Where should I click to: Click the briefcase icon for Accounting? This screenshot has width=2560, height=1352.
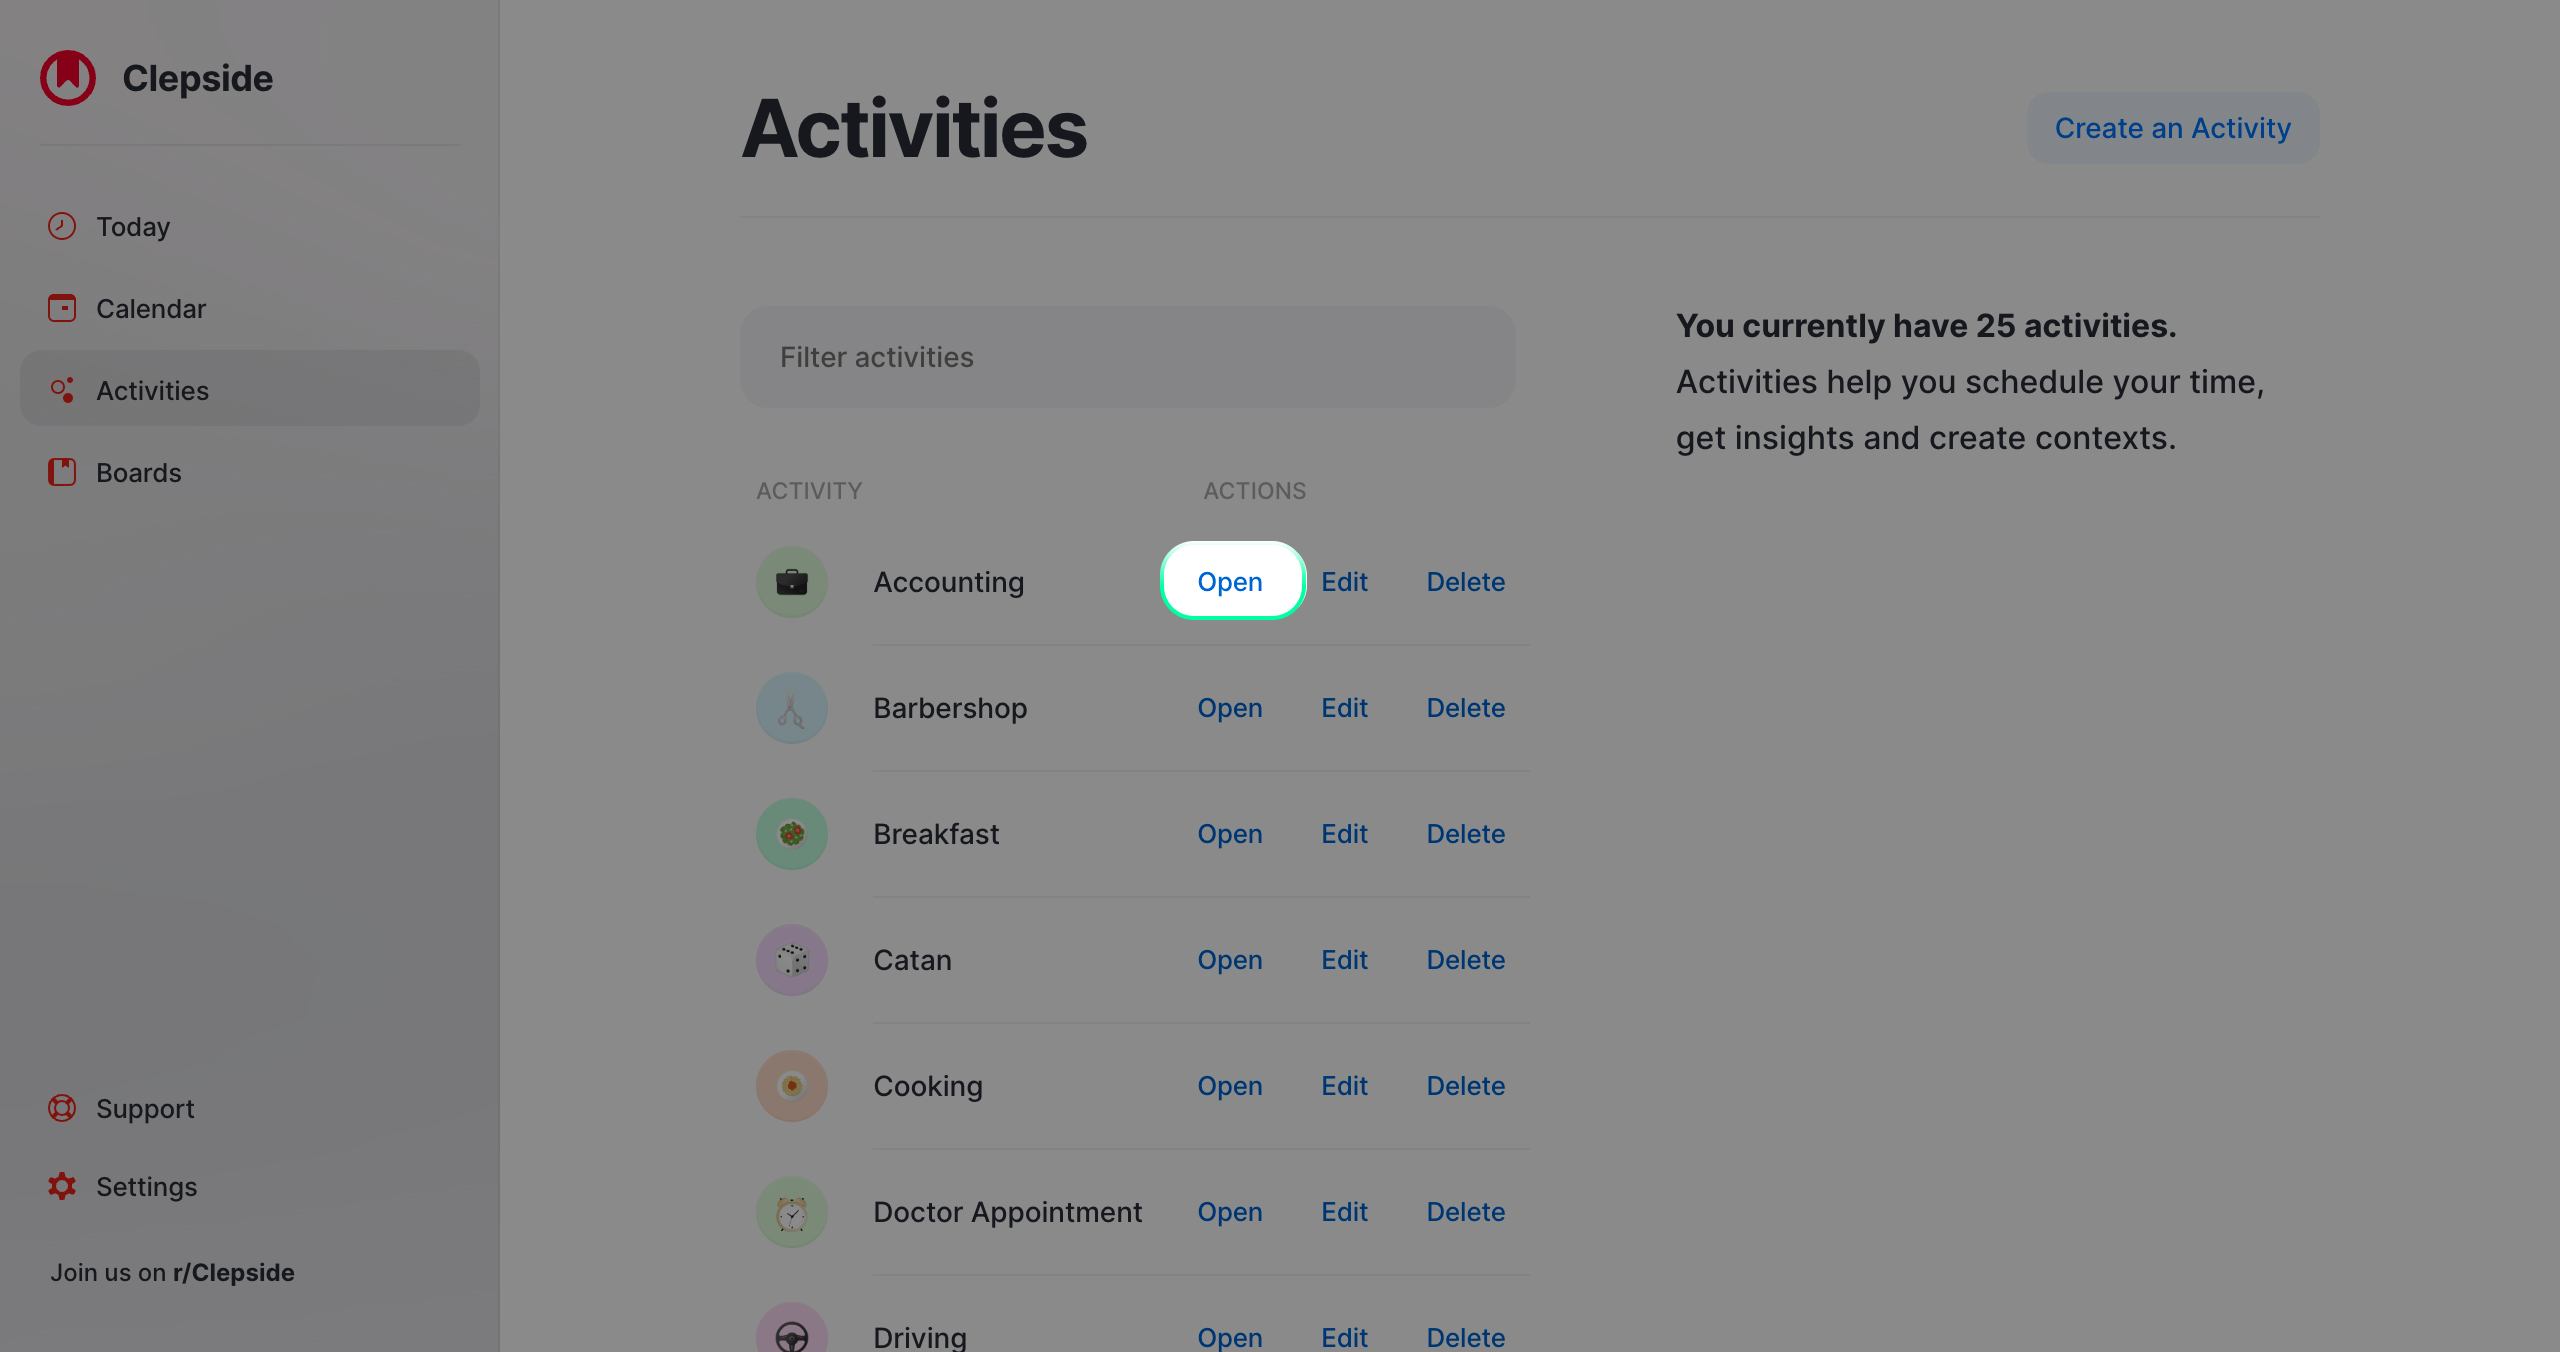[x=791, y=581]
